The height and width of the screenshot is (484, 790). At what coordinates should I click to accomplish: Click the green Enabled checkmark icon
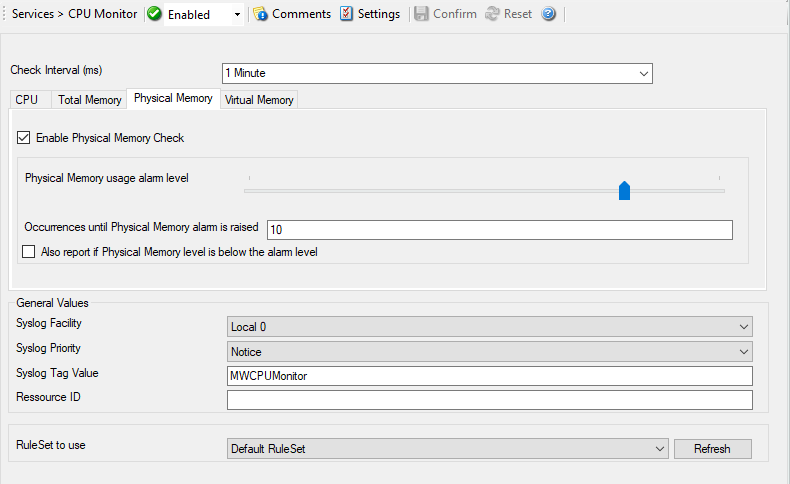point(155,14)
